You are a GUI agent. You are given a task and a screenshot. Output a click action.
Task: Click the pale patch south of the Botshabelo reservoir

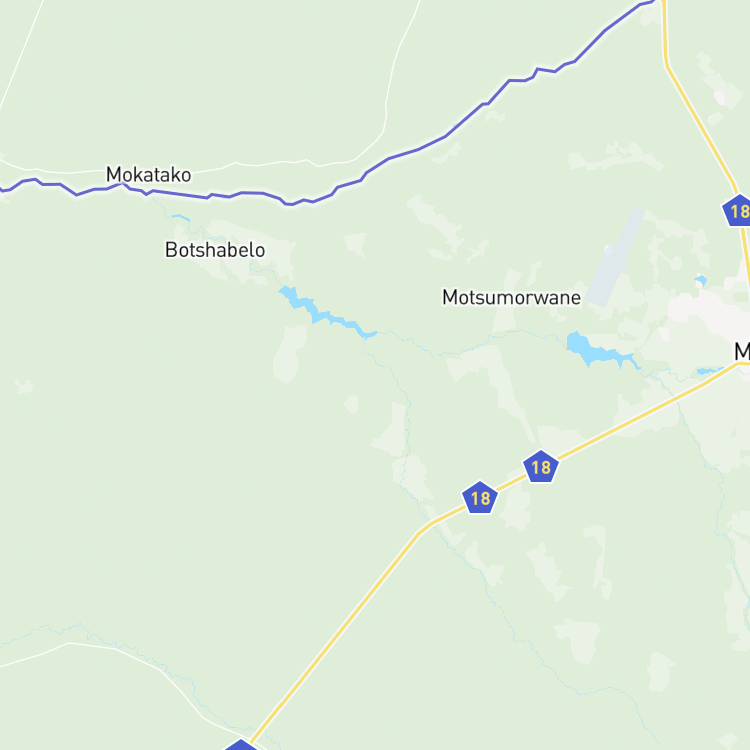[290, 354]
